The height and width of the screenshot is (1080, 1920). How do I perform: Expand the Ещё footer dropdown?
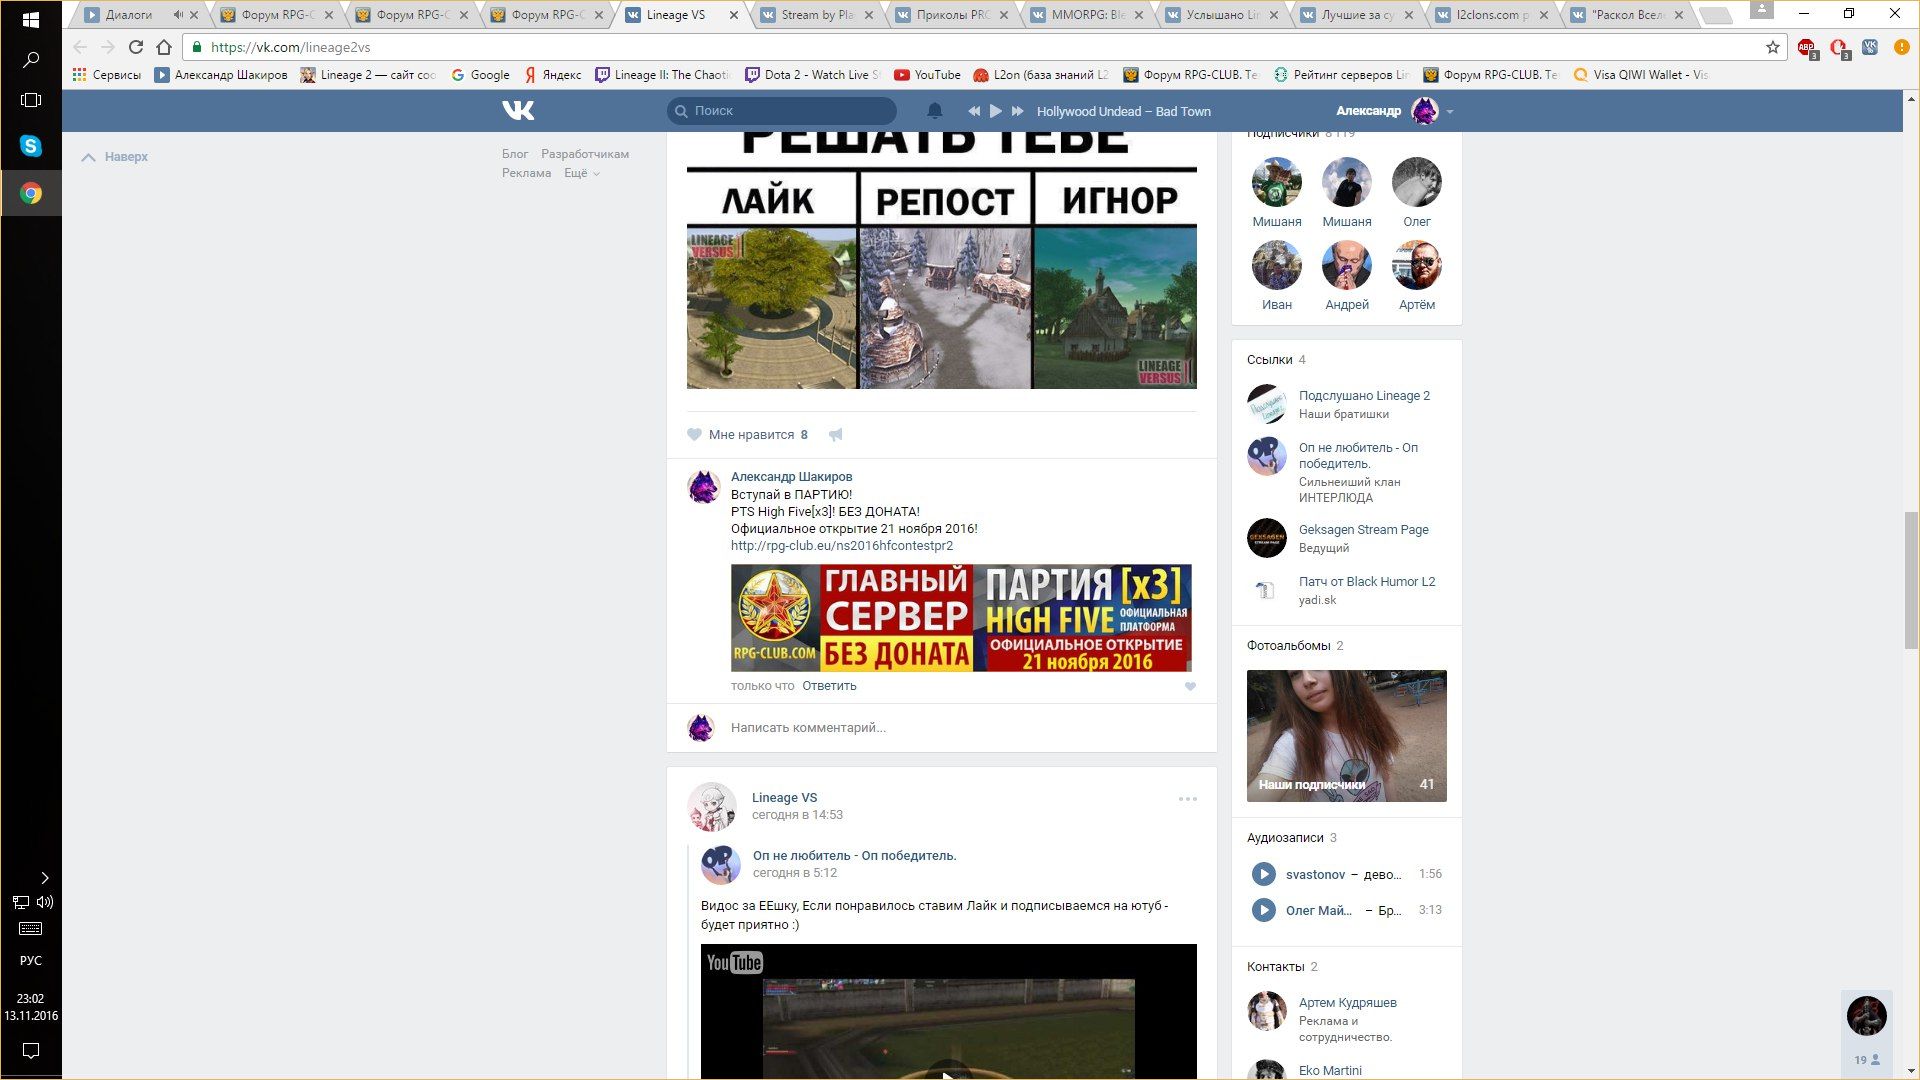(x=581, y=173)
